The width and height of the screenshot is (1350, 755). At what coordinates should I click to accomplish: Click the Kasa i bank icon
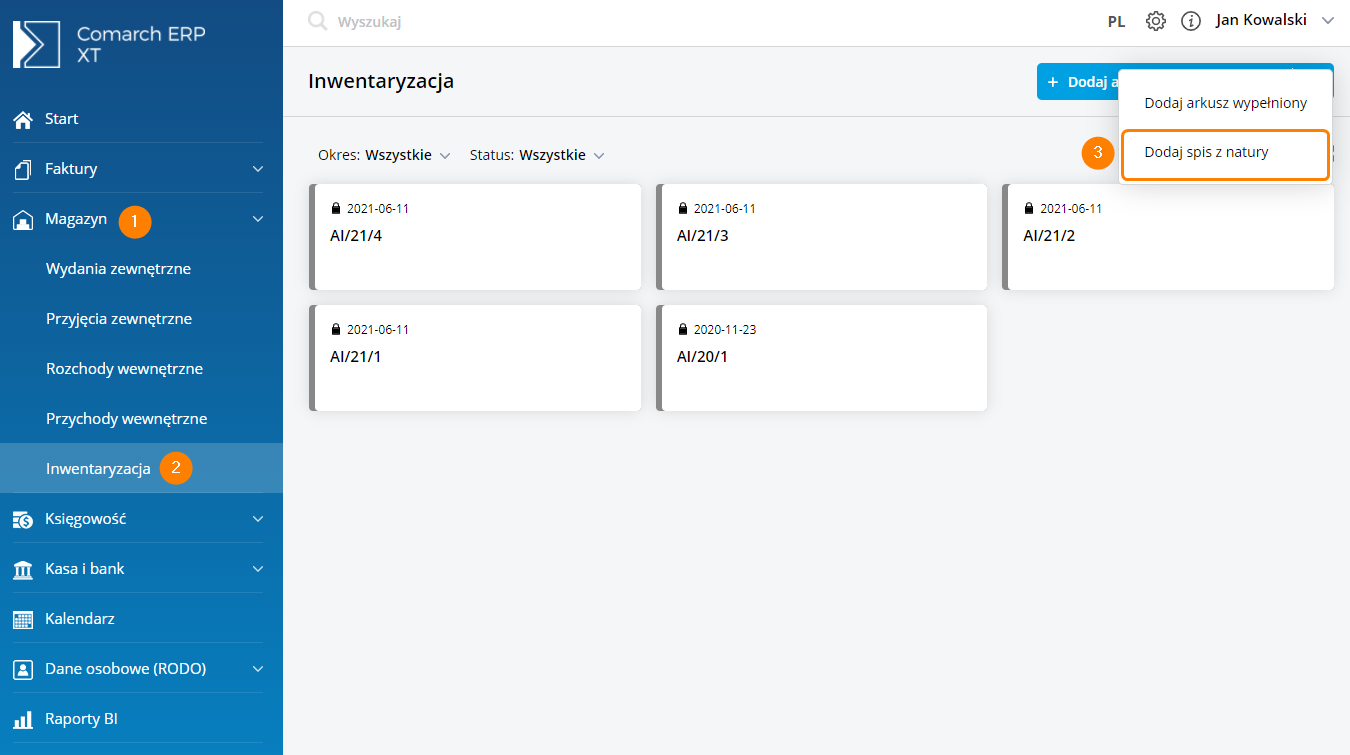pyautogui.click(x=23, y=569)
